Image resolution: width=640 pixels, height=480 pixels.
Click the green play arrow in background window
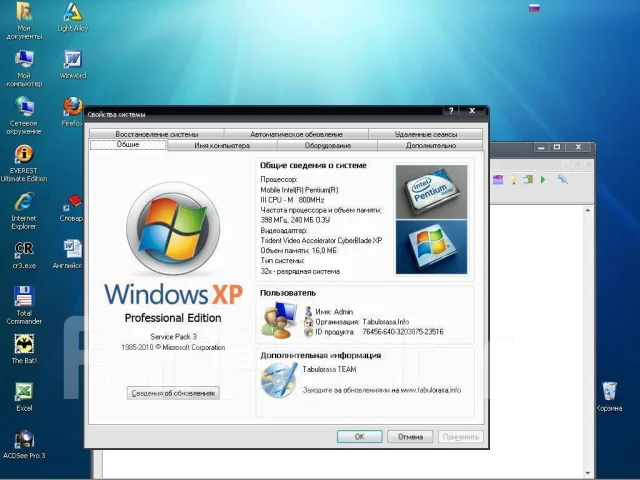click(x=543, y=180)
